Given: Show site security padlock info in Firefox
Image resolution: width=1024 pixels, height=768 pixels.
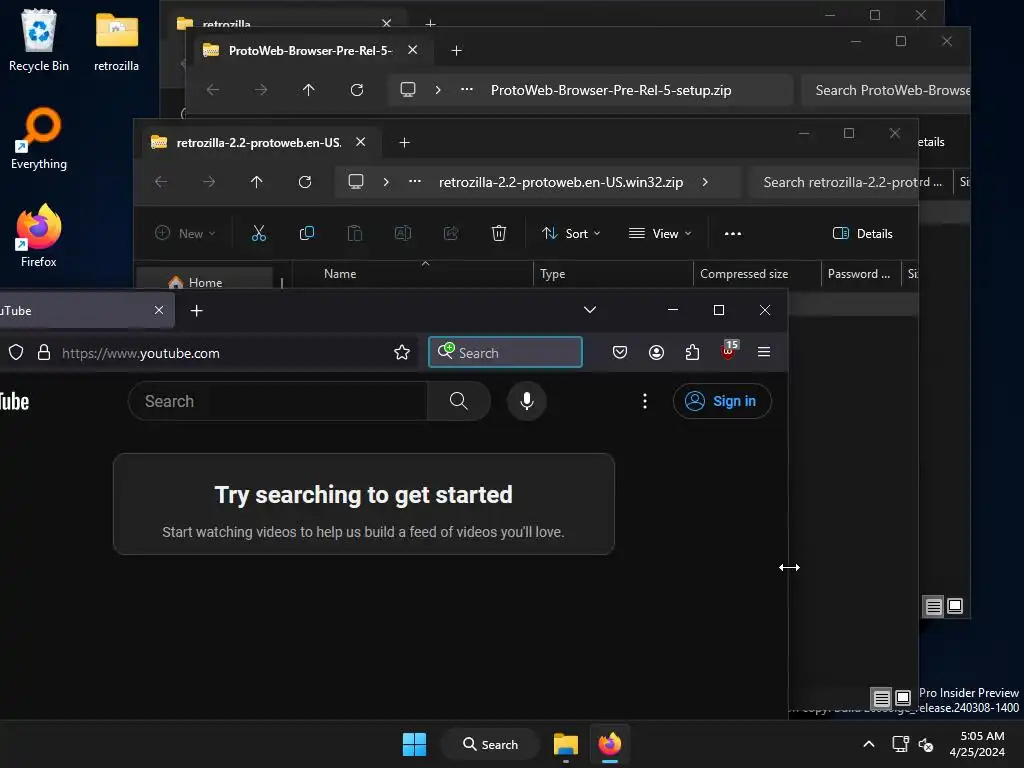Looking at the screenshot, I should click(x=44, y=353).
